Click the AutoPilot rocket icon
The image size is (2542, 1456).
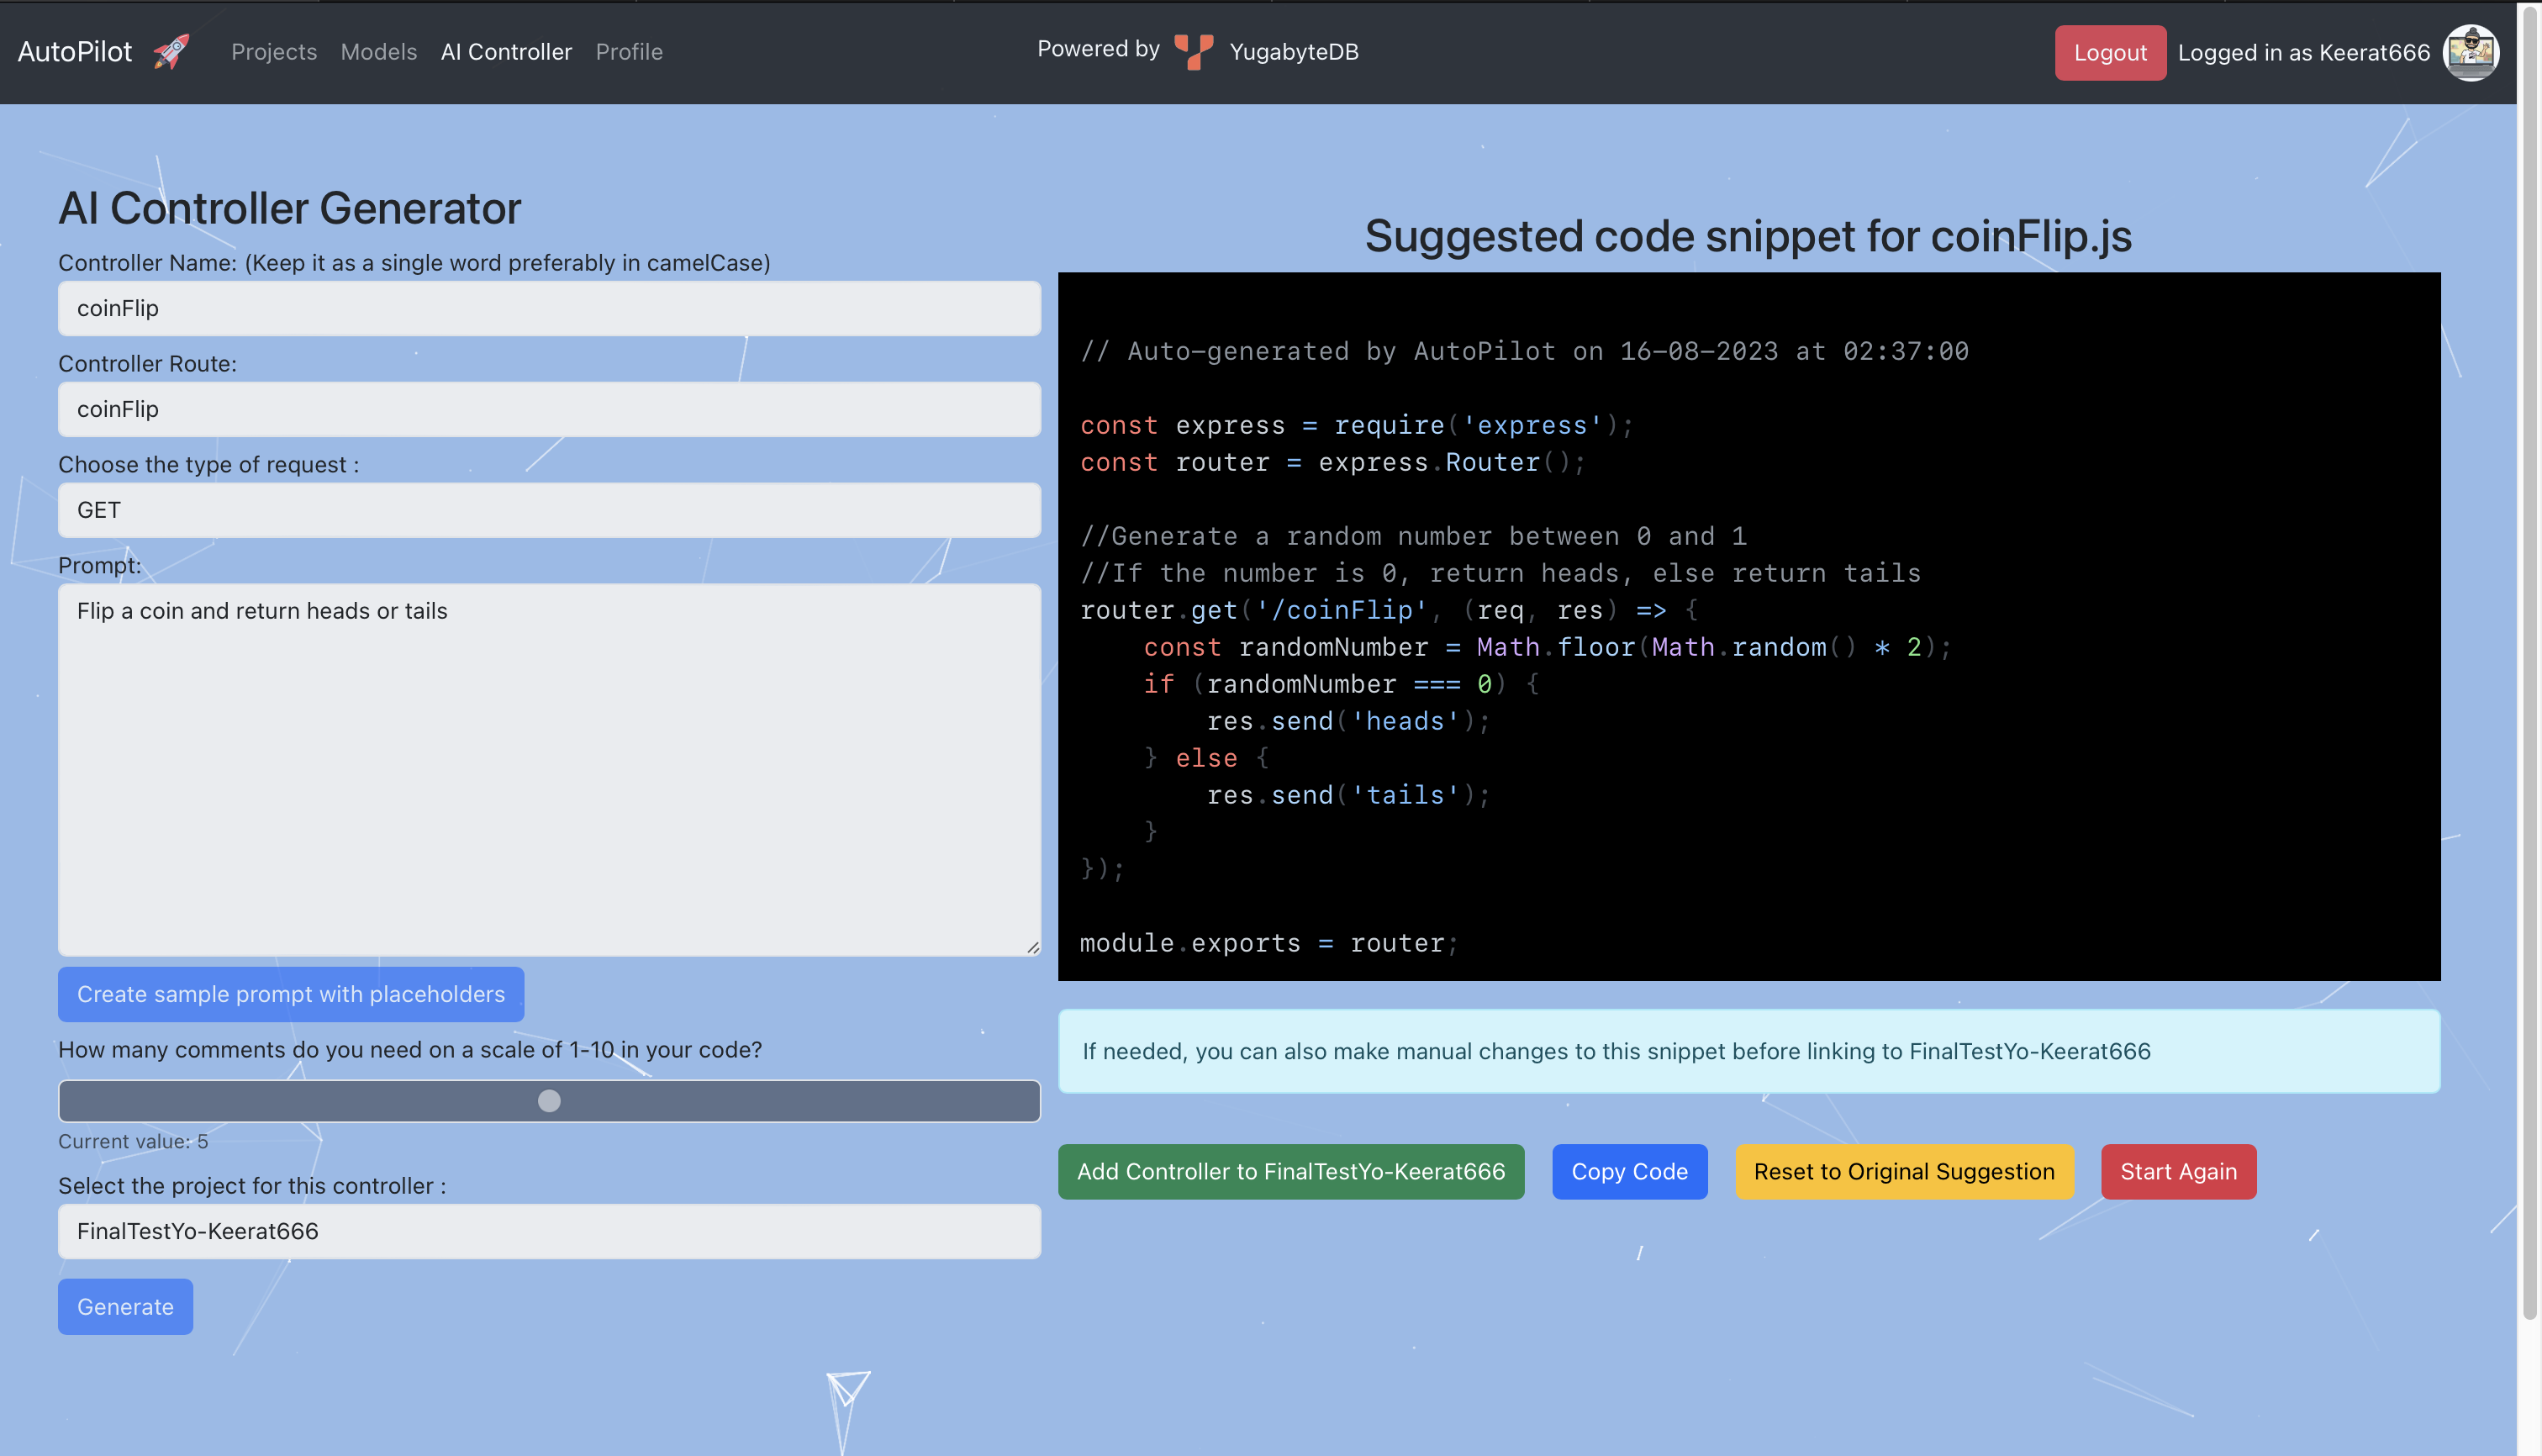point(171,52)
